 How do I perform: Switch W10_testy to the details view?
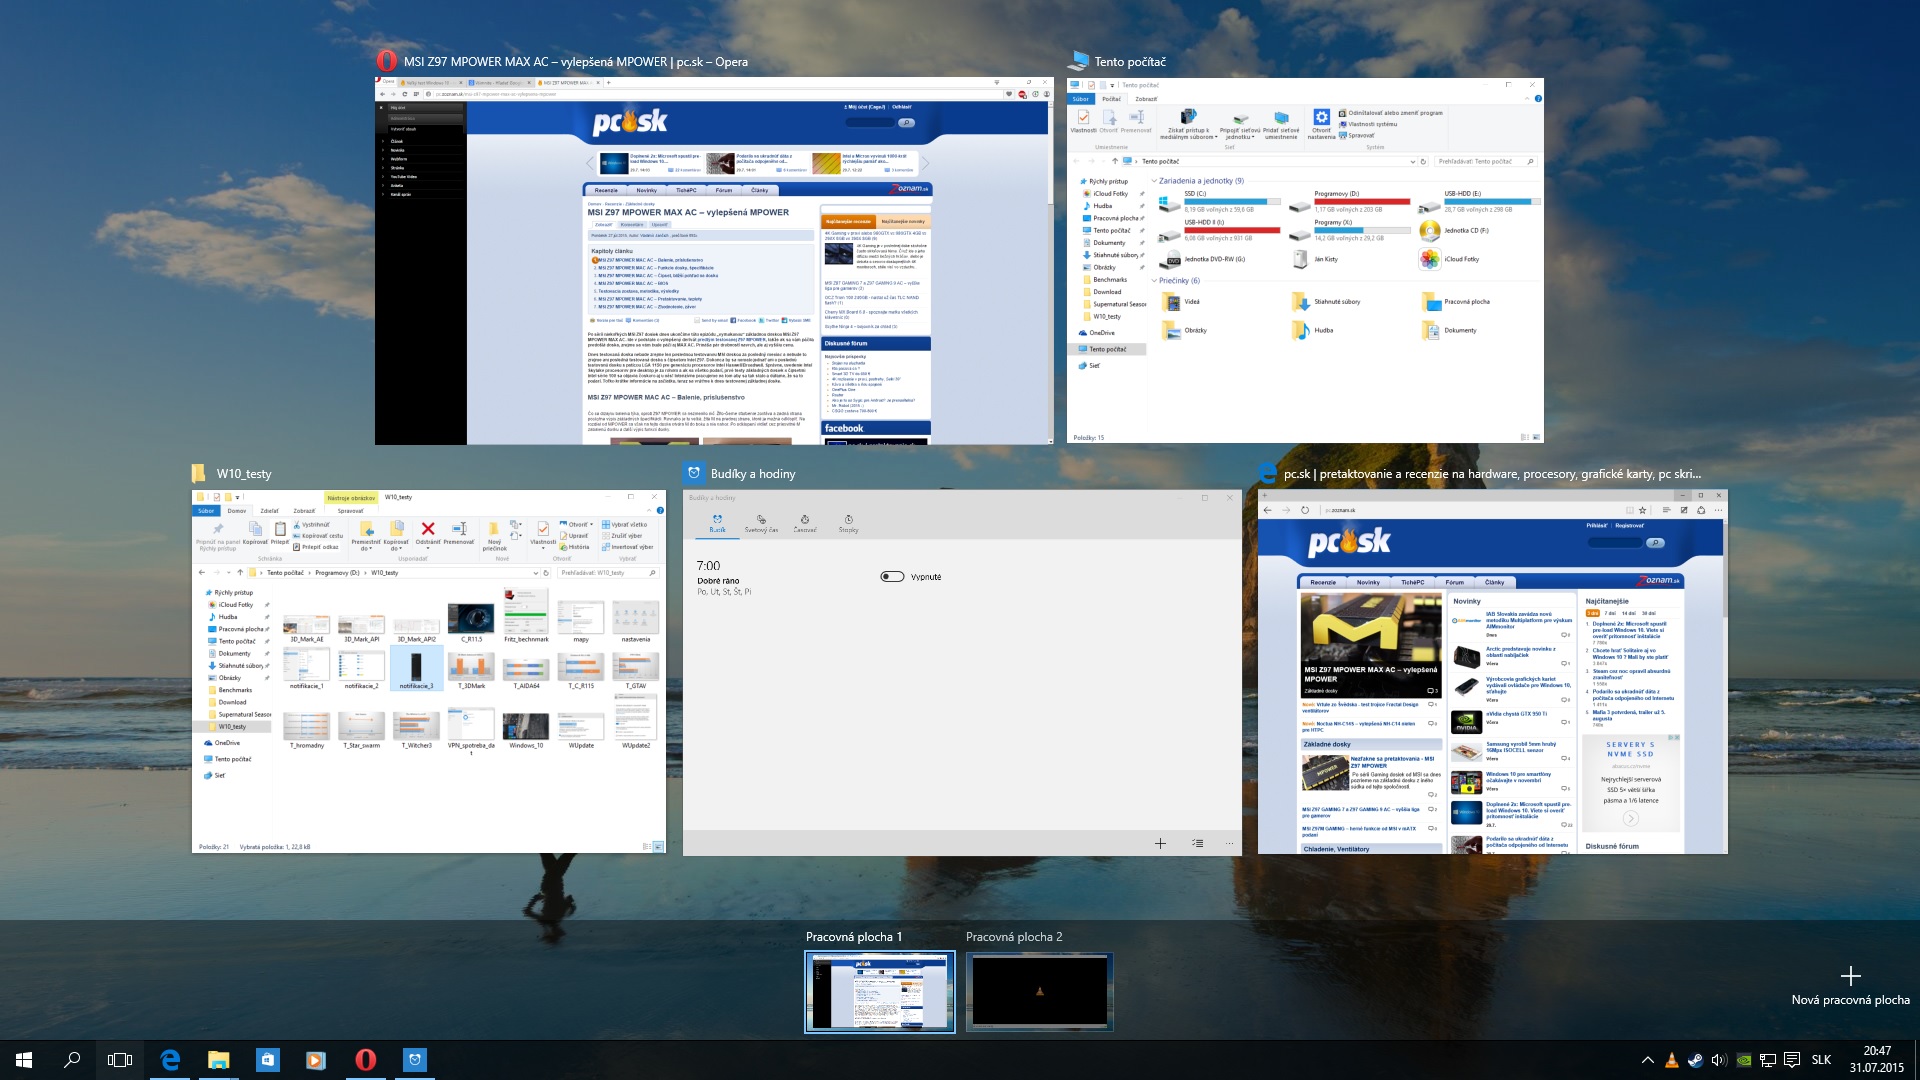pos(646,847)
